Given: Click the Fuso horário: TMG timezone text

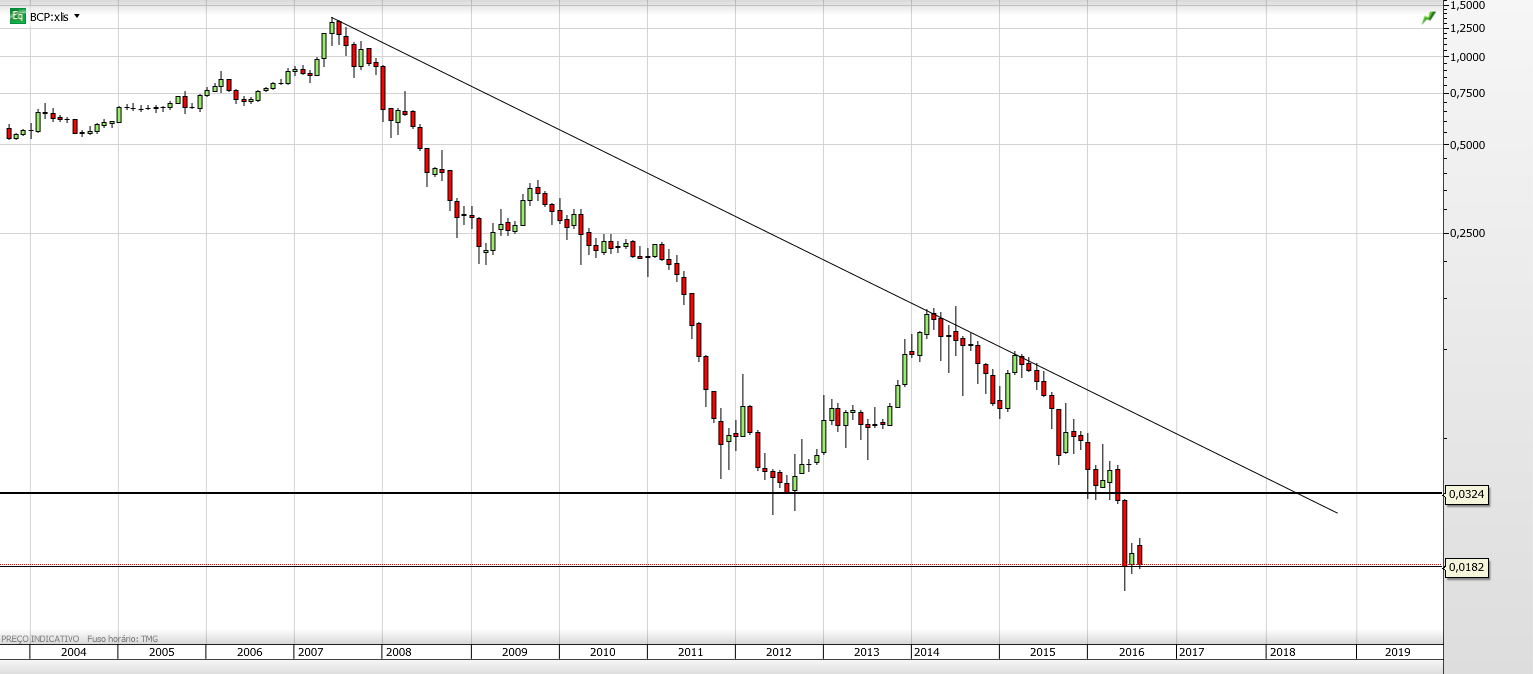Looking at the screenshot, I should [x=123, y=638].
